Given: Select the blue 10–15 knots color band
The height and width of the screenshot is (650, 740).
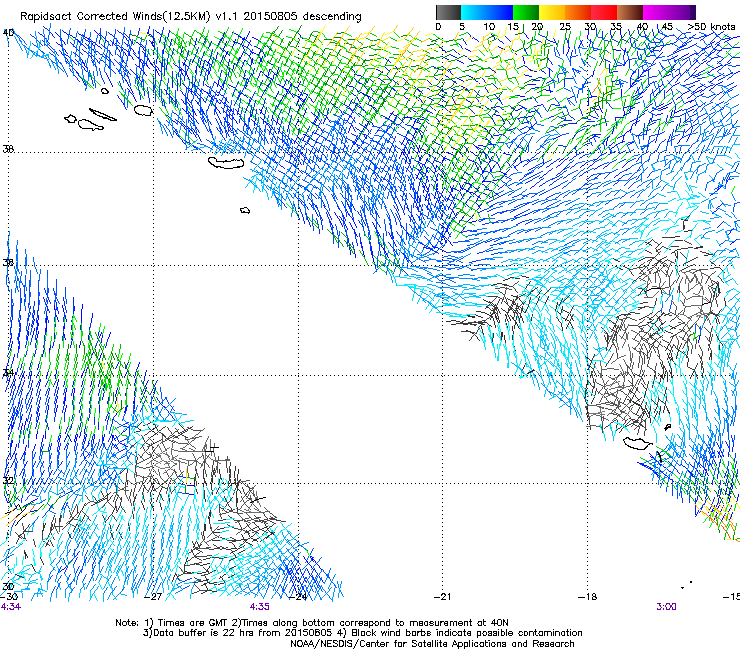Looking at the screenshot, I should point(500,12).
